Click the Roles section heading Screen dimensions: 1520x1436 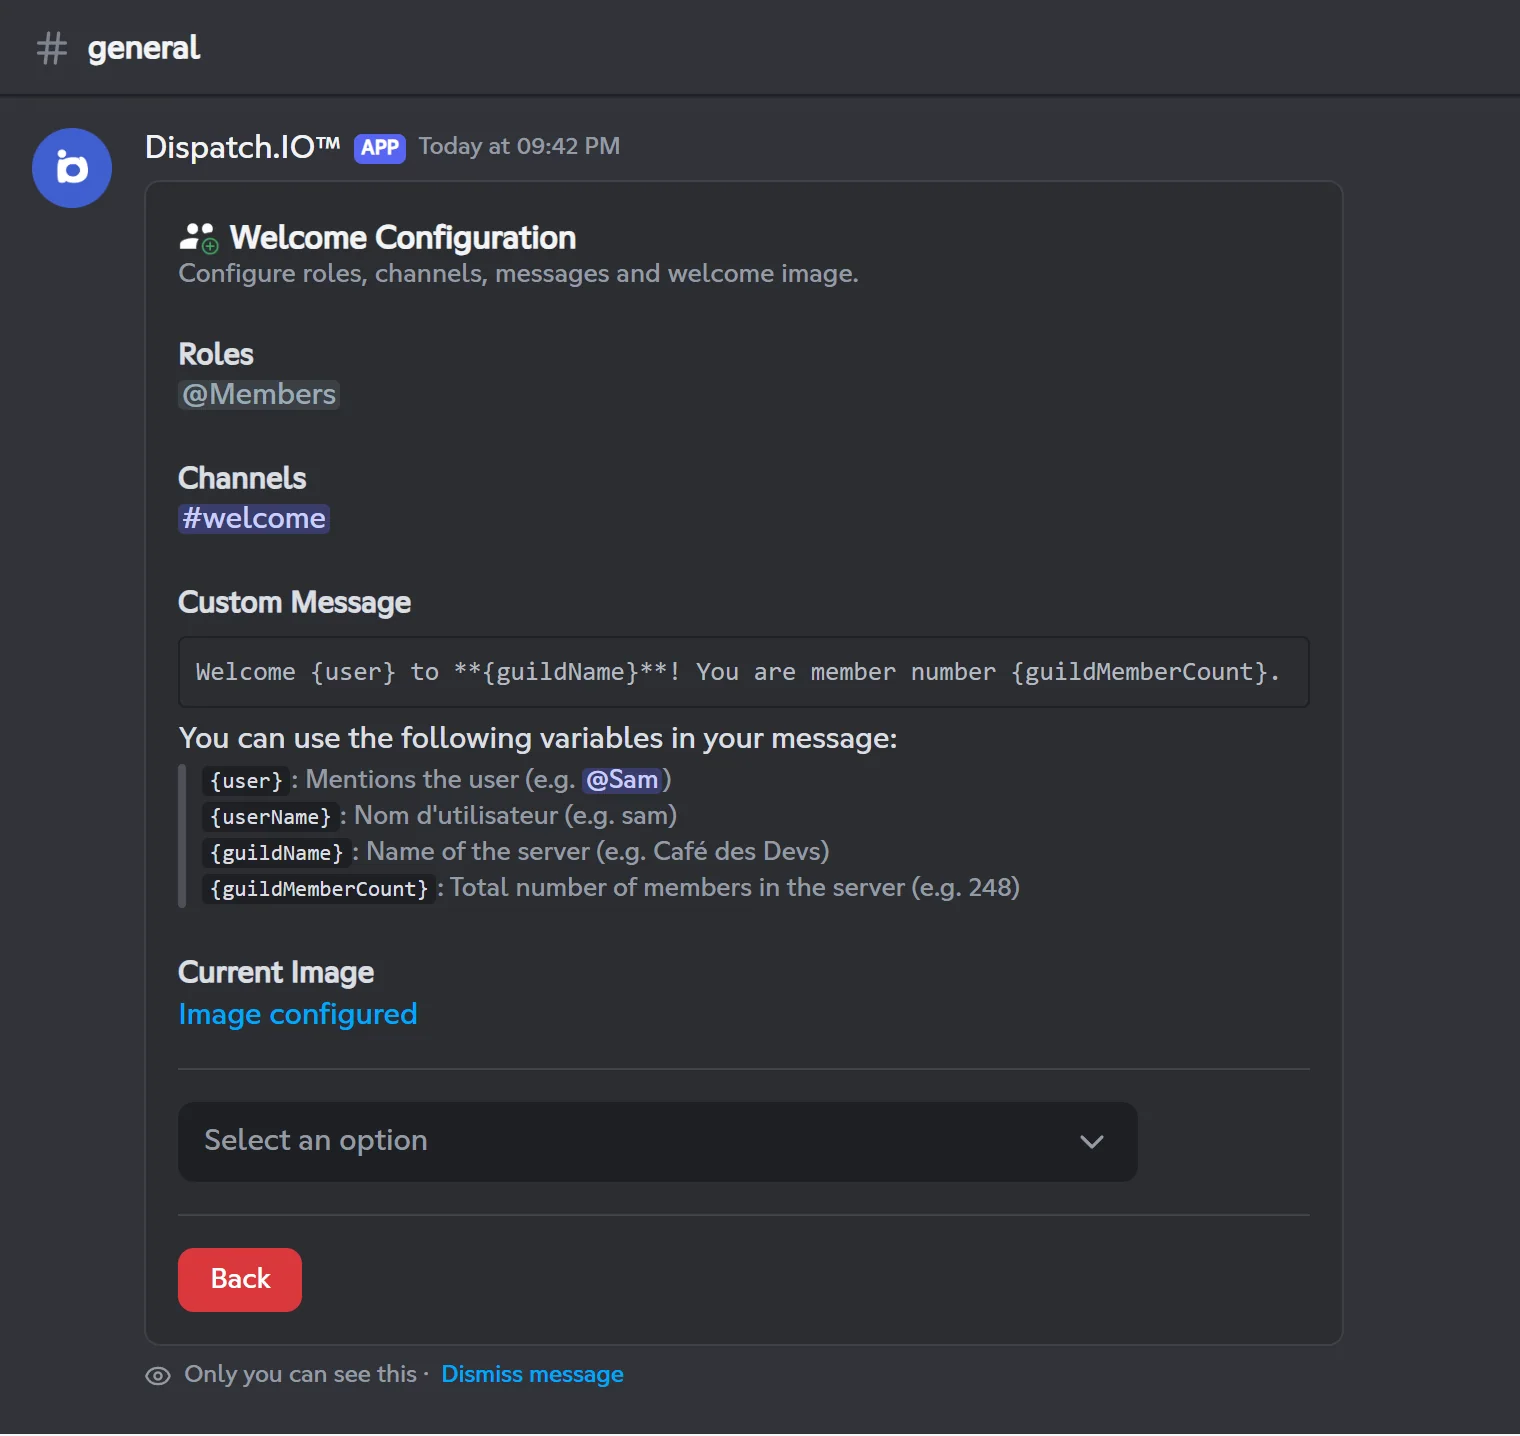pos(216,355)
